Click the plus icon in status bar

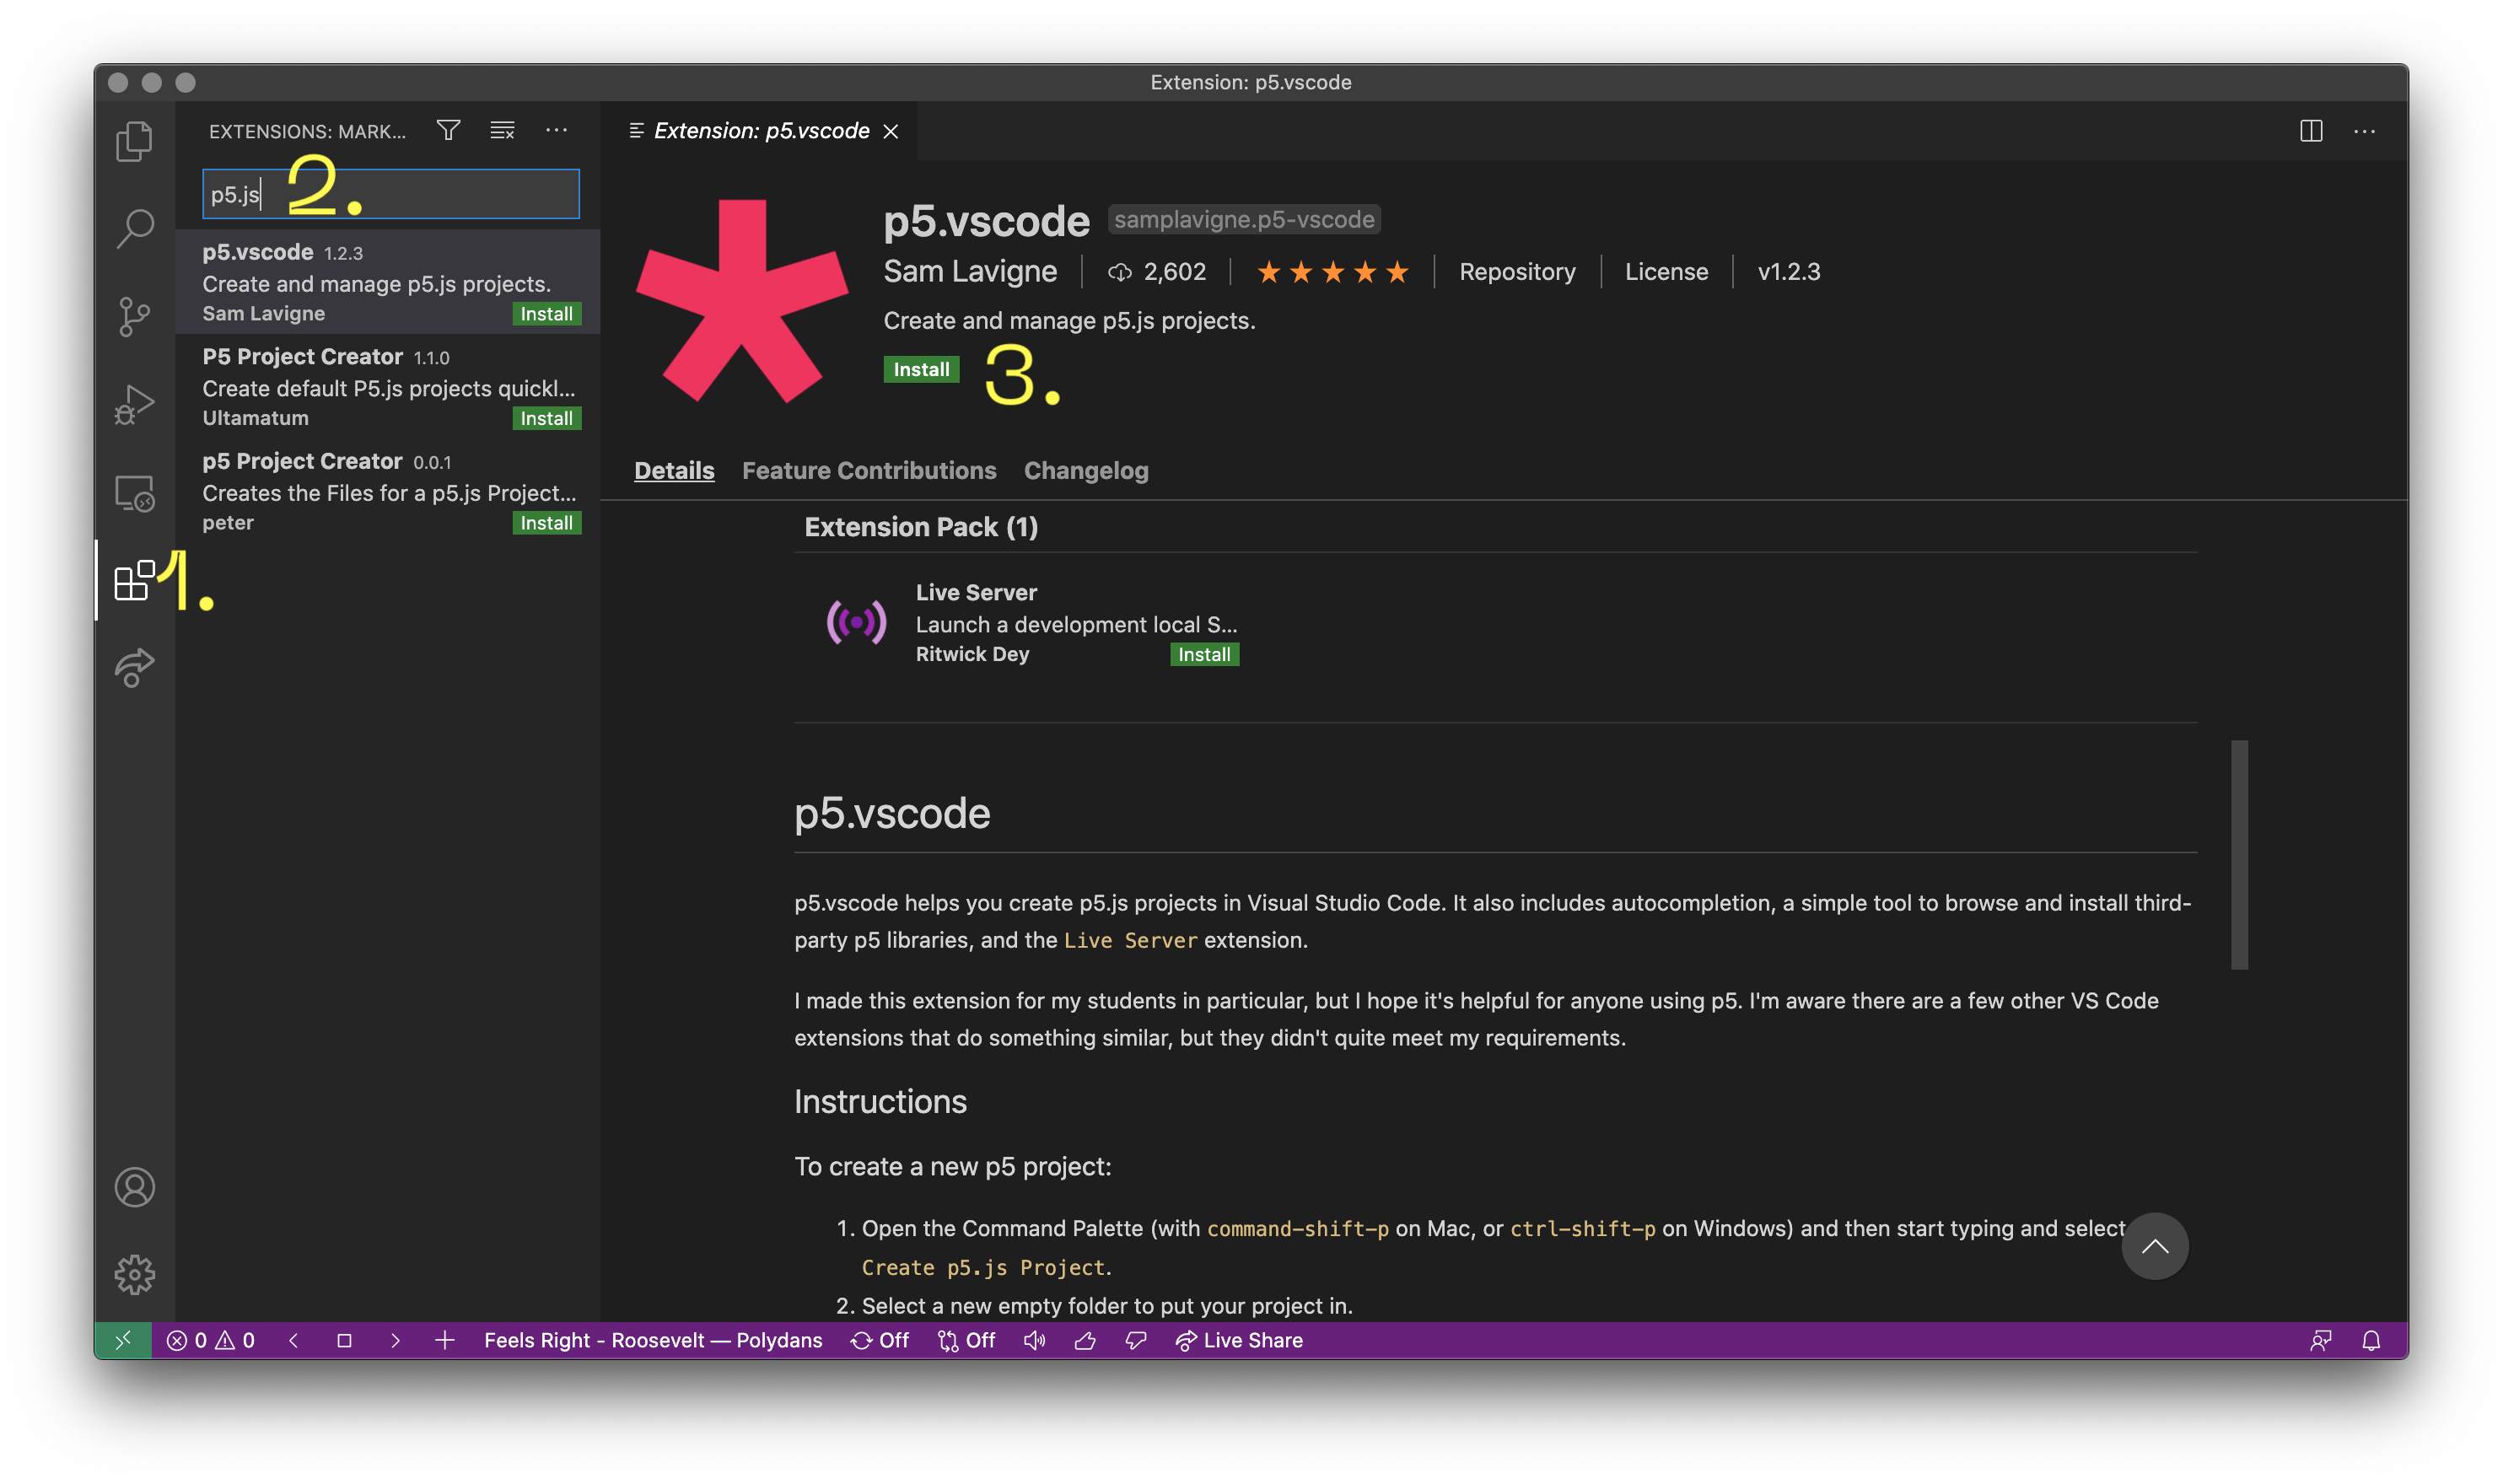[x=444, y=1340]
